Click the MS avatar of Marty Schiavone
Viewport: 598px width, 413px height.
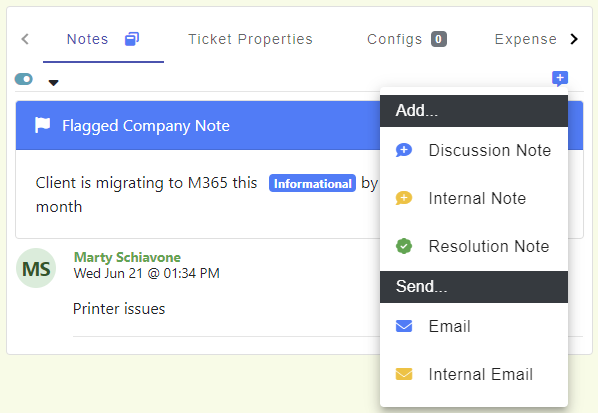coord(36,268)
